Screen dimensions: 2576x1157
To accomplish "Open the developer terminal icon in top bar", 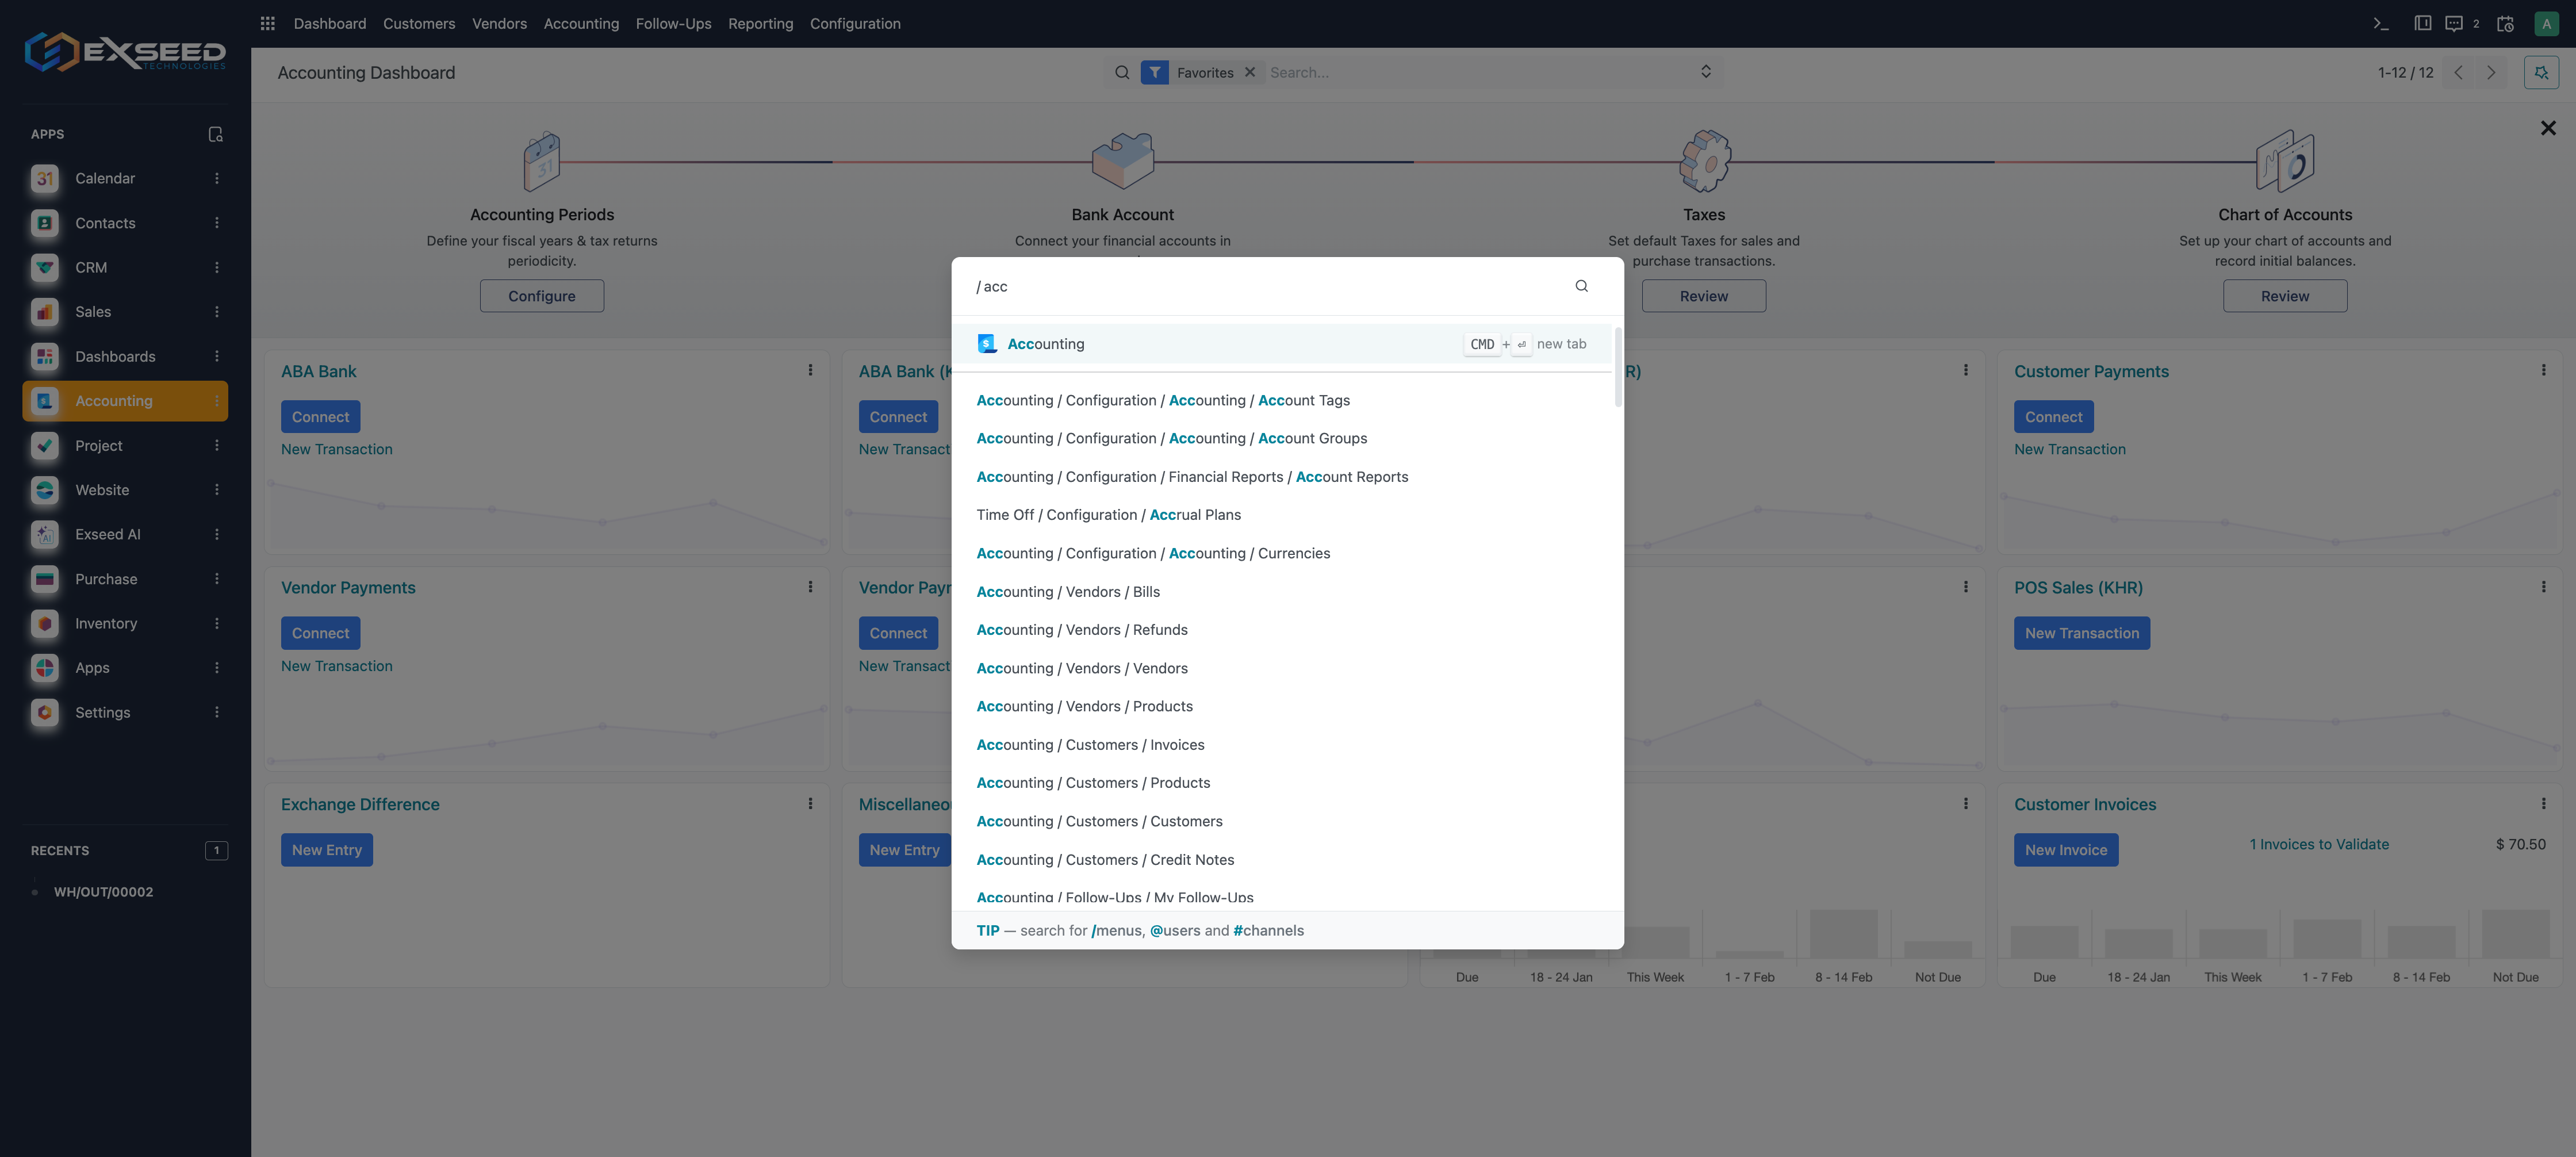I will click(x=2381, y=22).
